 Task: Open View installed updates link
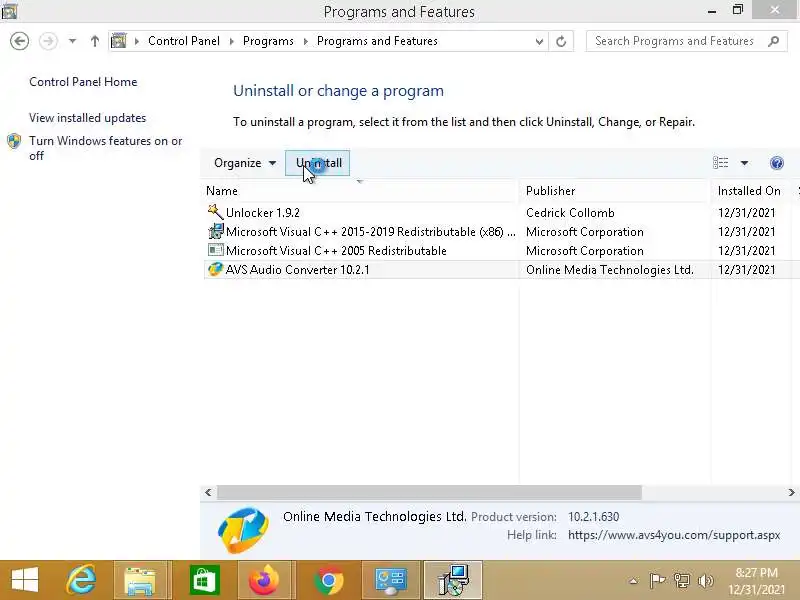(x=87, y=118)
